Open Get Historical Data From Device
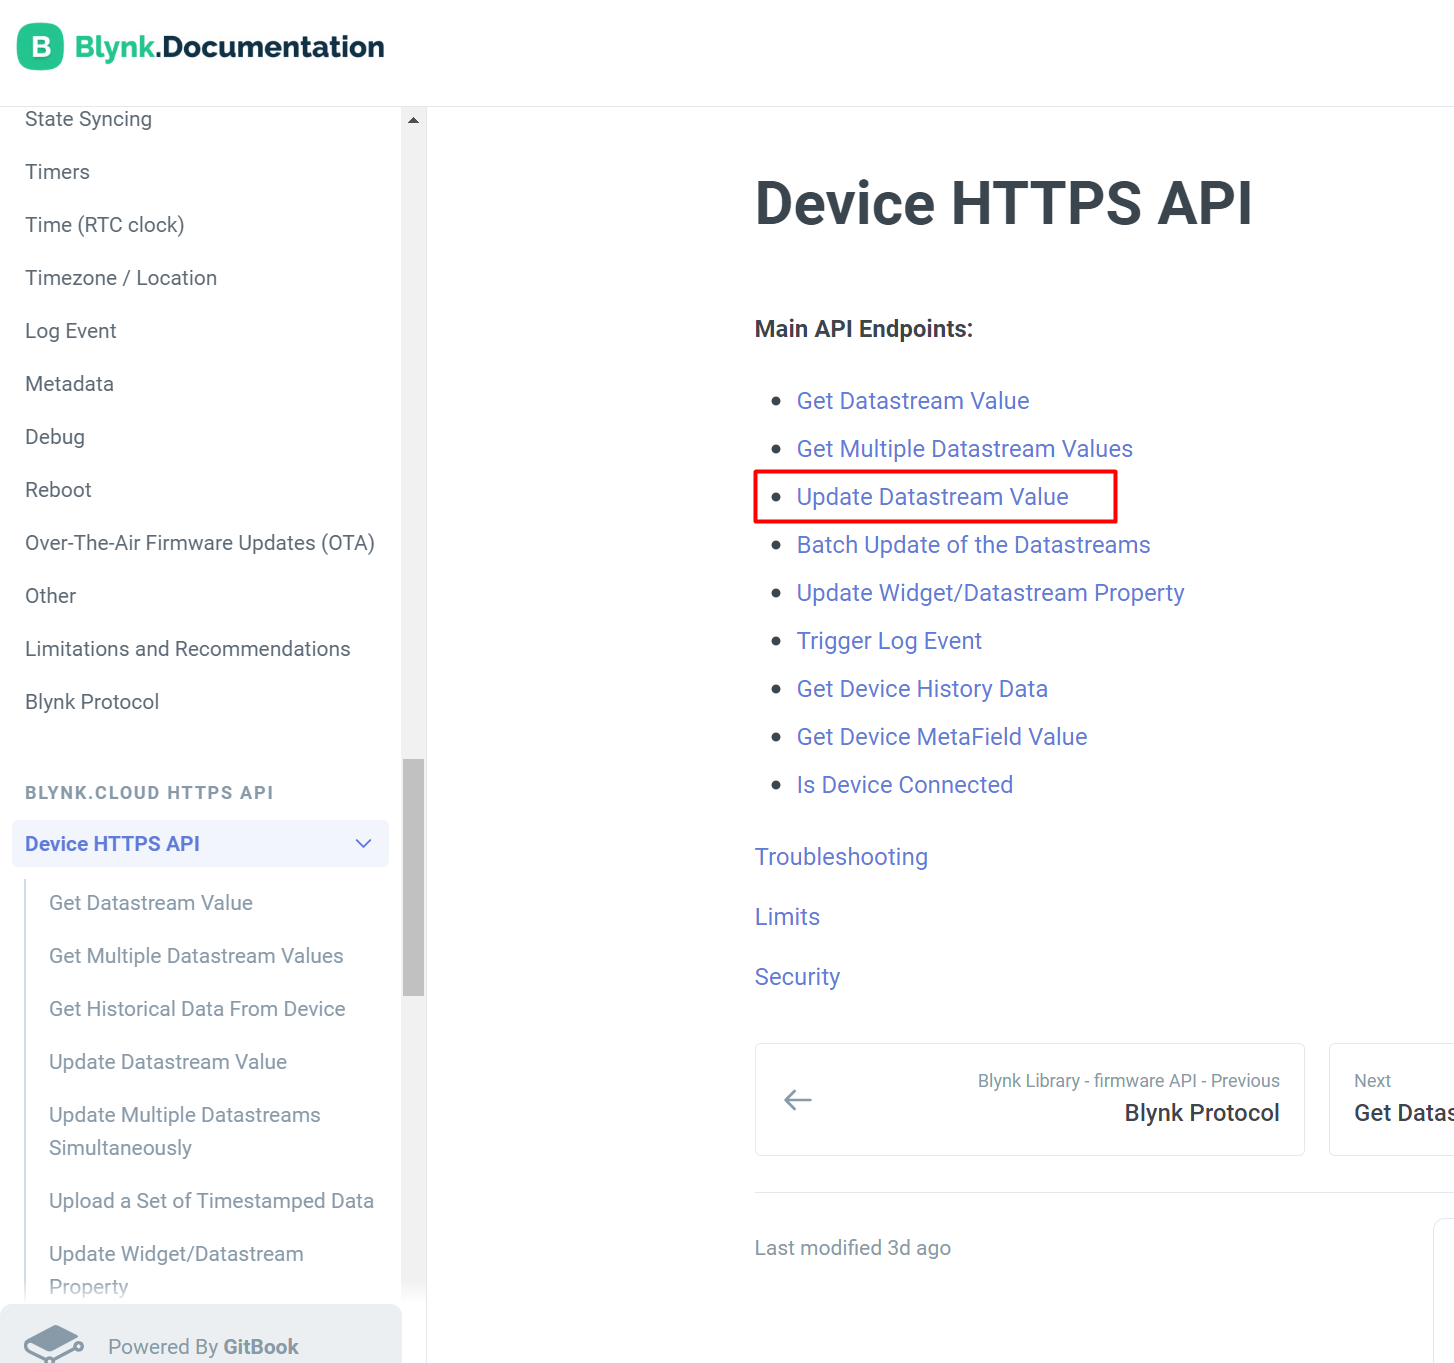1454x1363 pixels. 197,1009
